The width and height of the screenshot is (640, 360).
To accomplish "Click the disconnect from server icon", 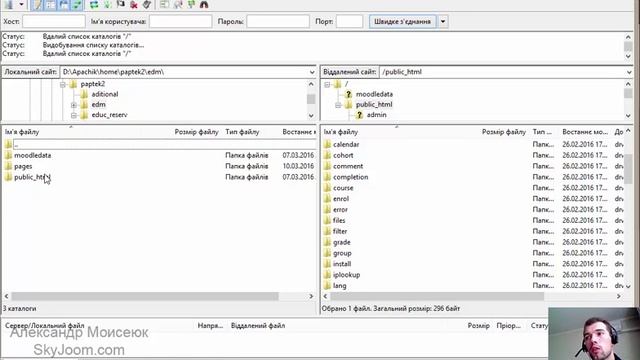I will point(134,4).
